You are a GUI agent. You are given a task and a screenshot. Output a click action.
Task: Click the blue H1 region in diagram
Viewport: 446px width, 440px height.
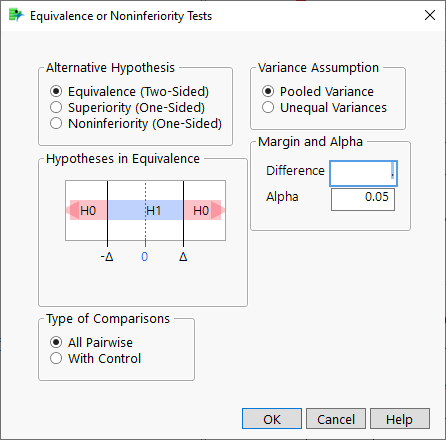pos(145,210)
